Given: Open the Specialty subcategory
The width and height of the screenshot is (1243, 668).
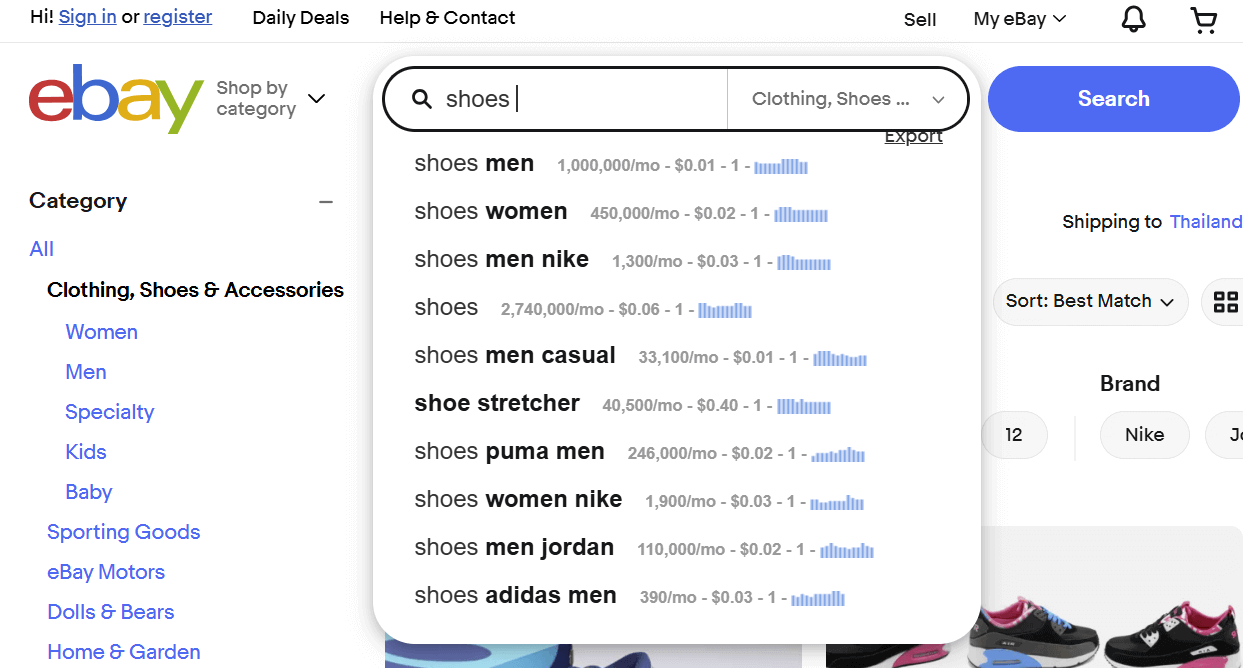Looking at the screenshot, I should click(110, 412).
